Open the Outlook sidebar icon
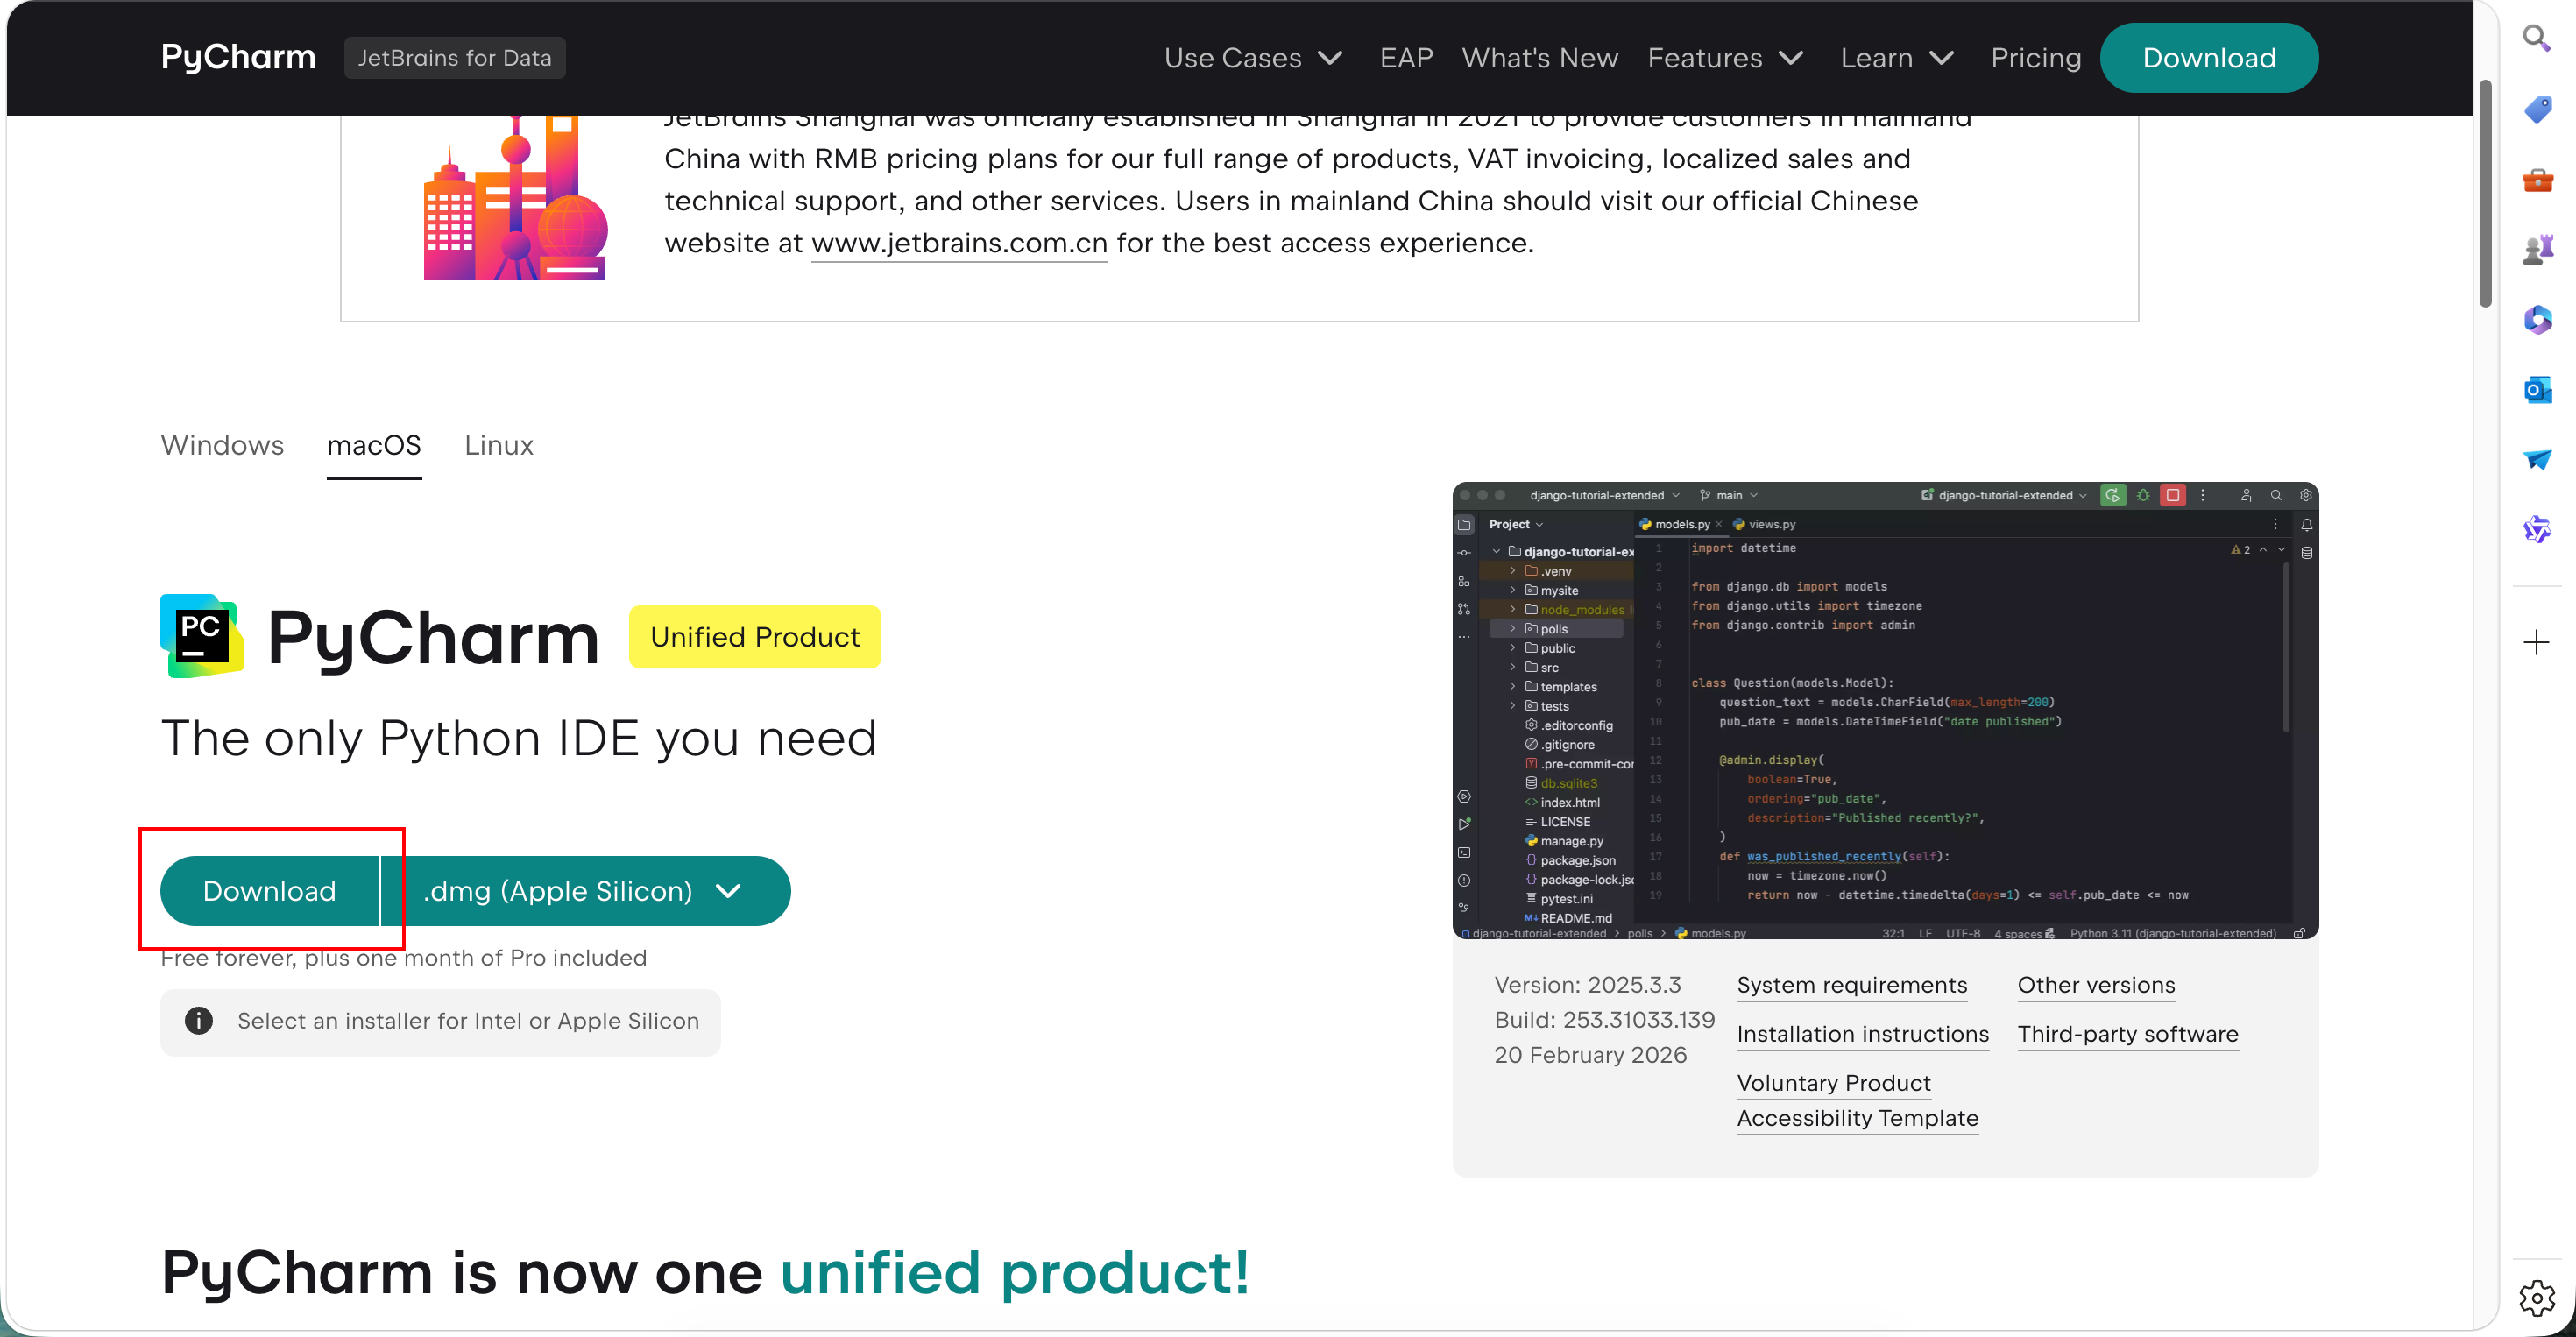 [2537, 389]
